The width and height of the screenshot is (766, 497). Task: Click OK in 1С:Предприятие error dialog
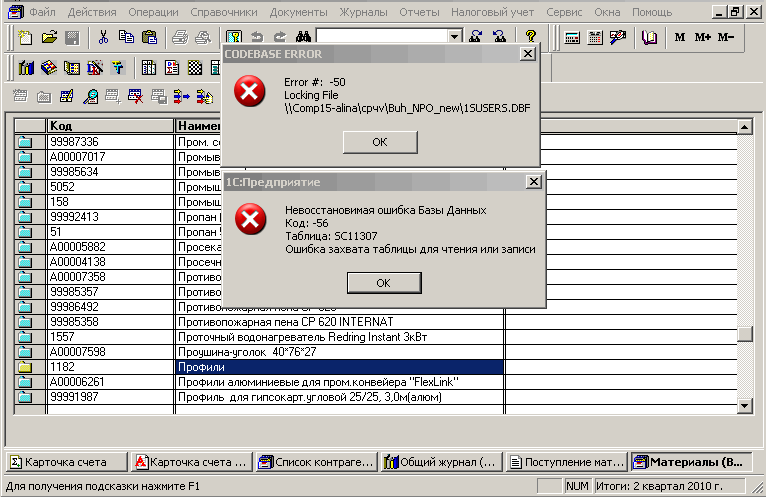coord(384,283)
